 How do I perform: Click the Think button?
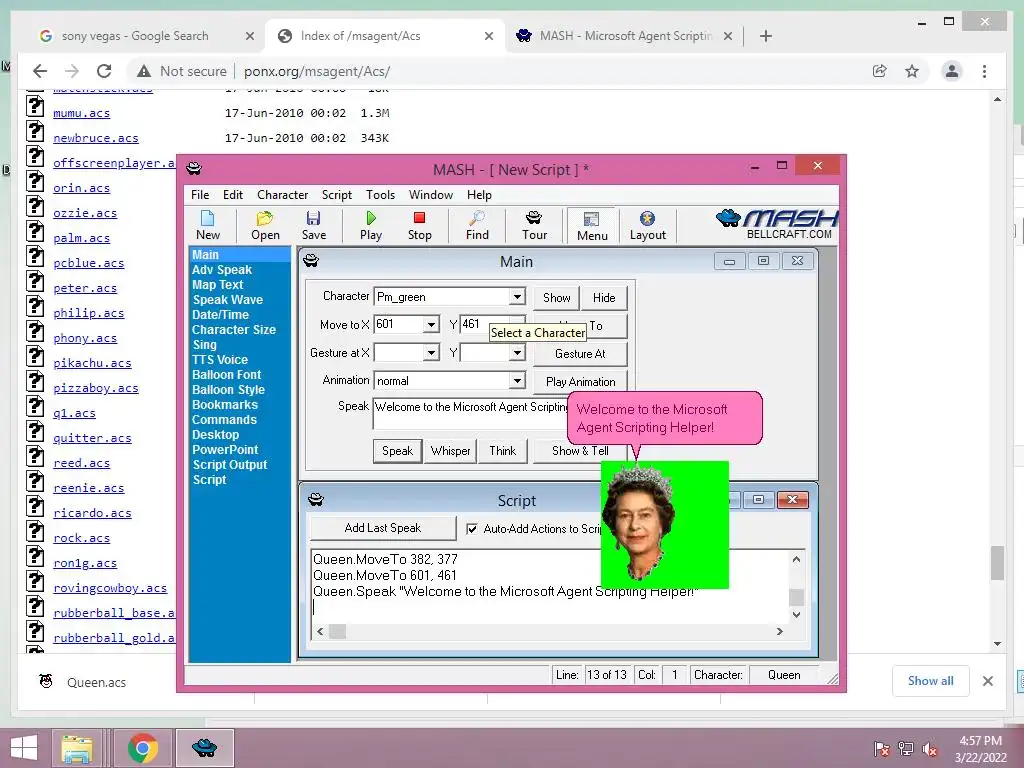pyautogui.click(x=502, y=451)
